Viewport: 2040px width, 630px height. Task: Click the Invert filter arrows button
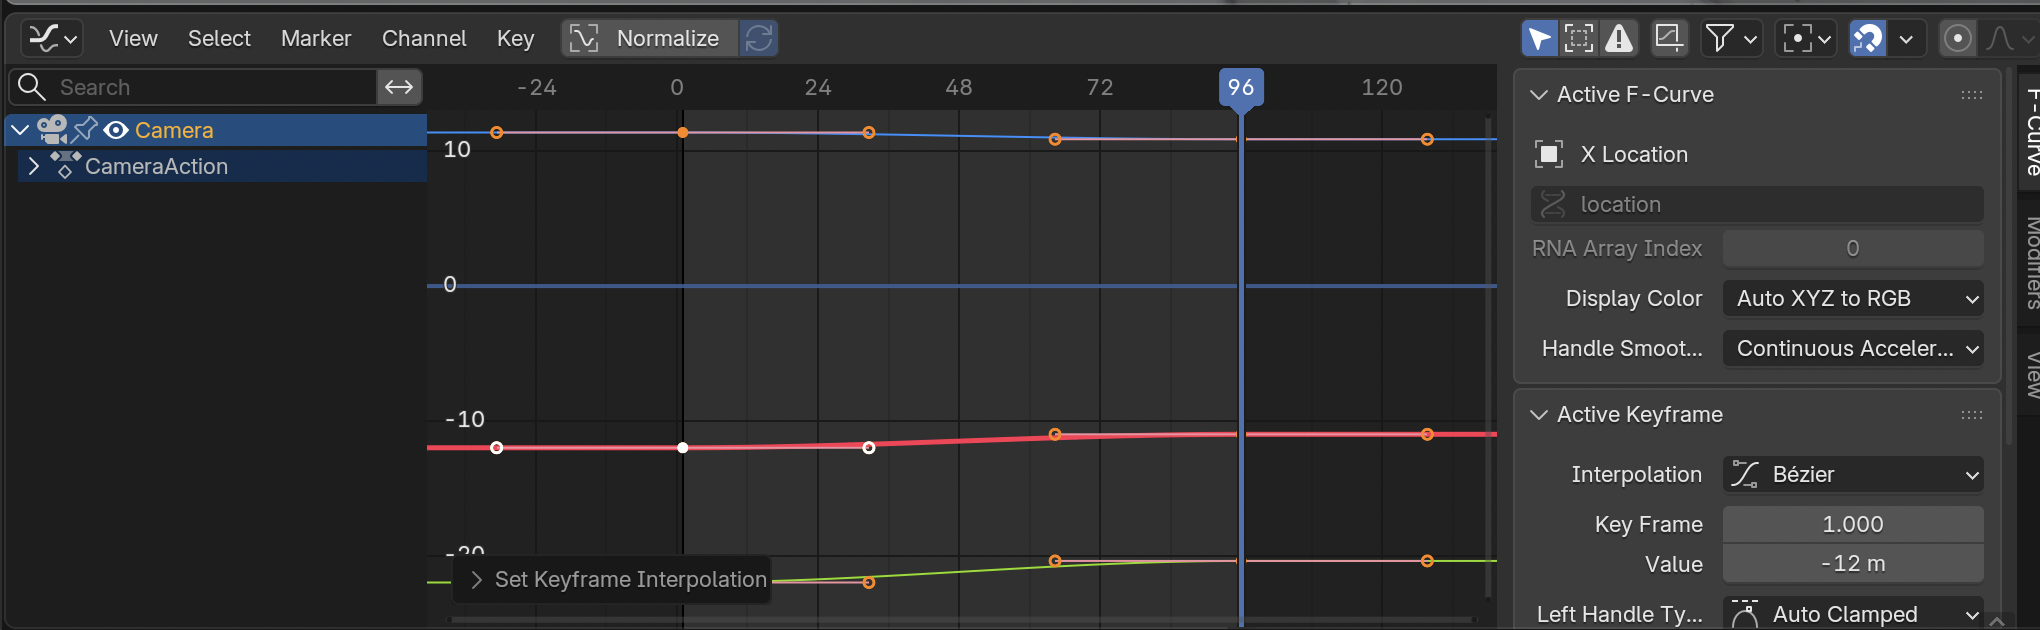[399, 87]
